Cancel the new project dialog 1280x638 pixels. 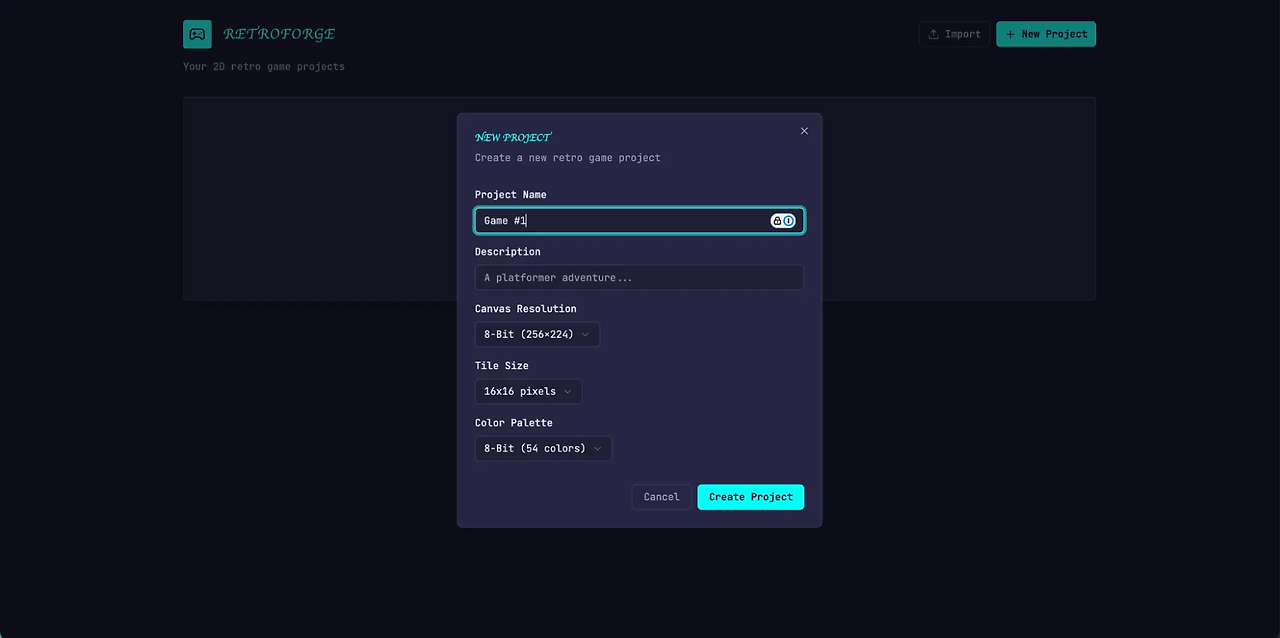(661, 497)
